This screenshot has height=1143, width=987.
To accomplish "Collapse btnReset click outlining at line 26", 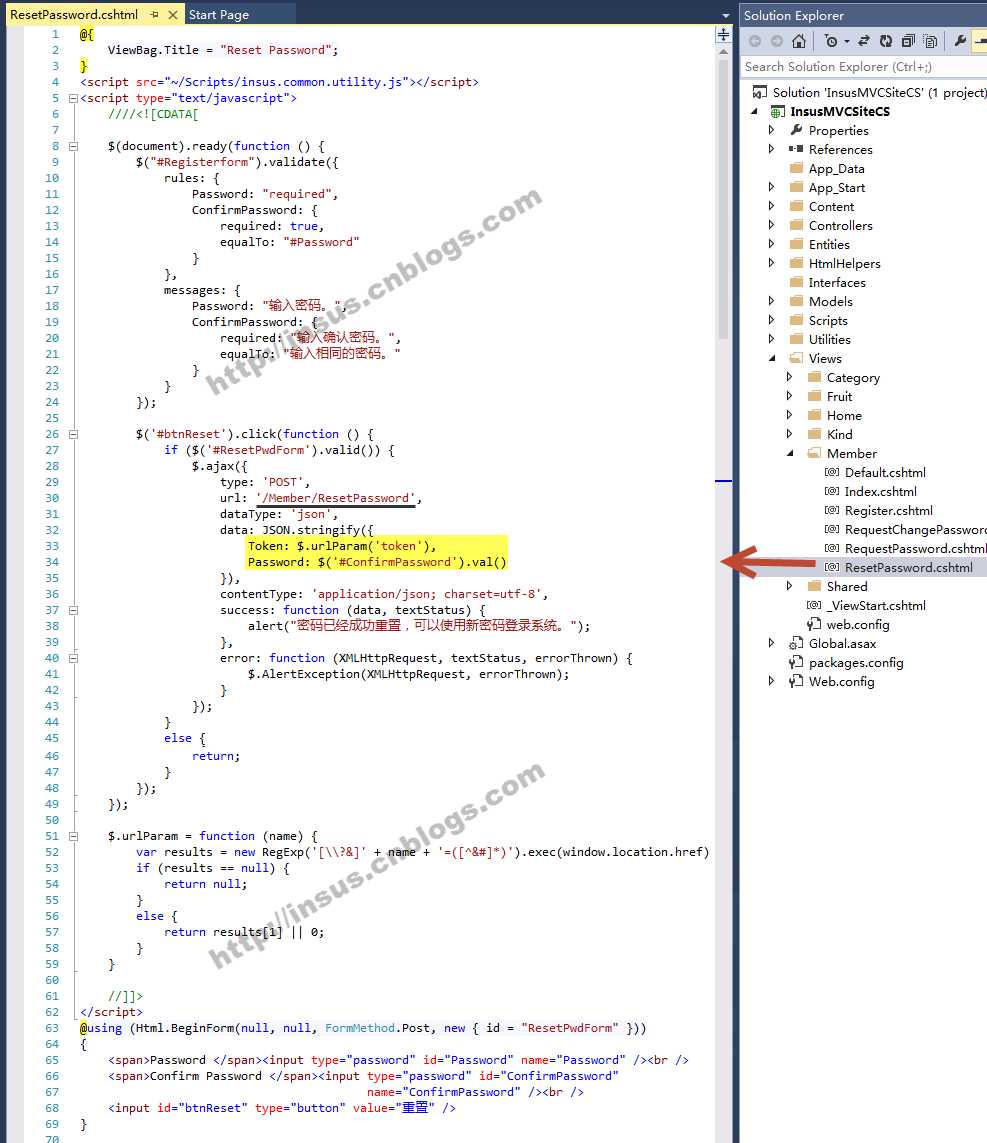I will coord(73,434).
